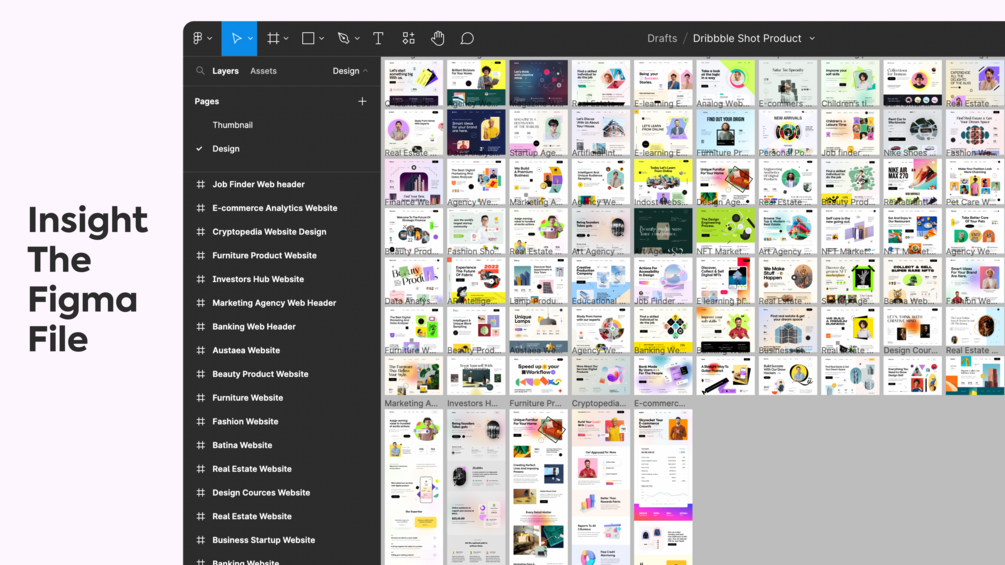Image resolution: width=1005 pixels, height=565 pixels.
Task: Switch to the Assets tab
Action: pos(263,71)
